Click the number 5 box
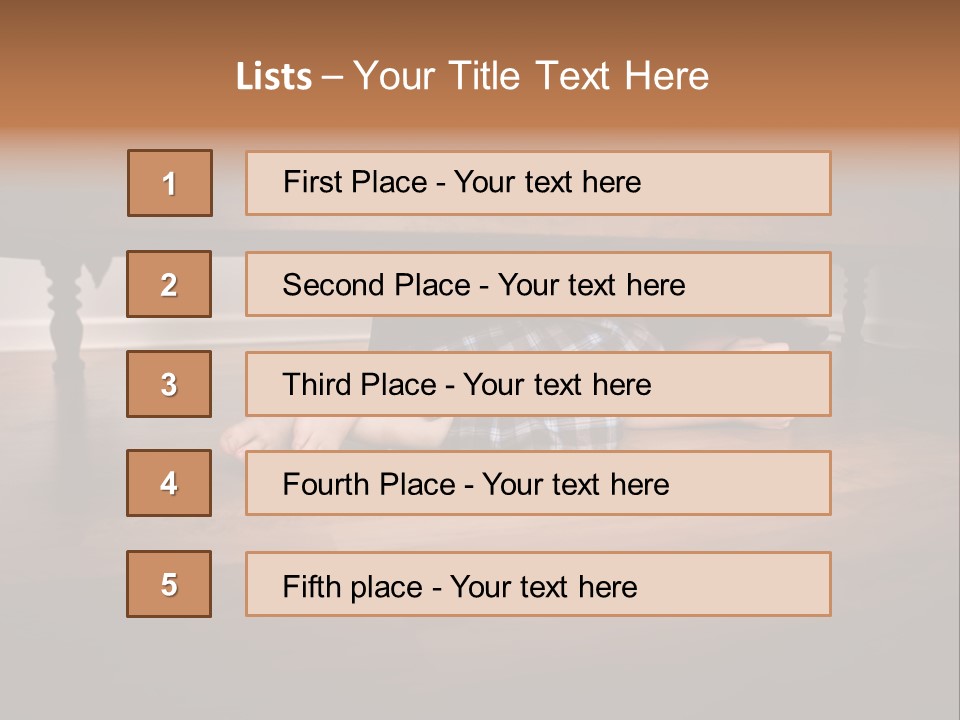The height and width of the screenshot is (720, 960). click(170, 584)
